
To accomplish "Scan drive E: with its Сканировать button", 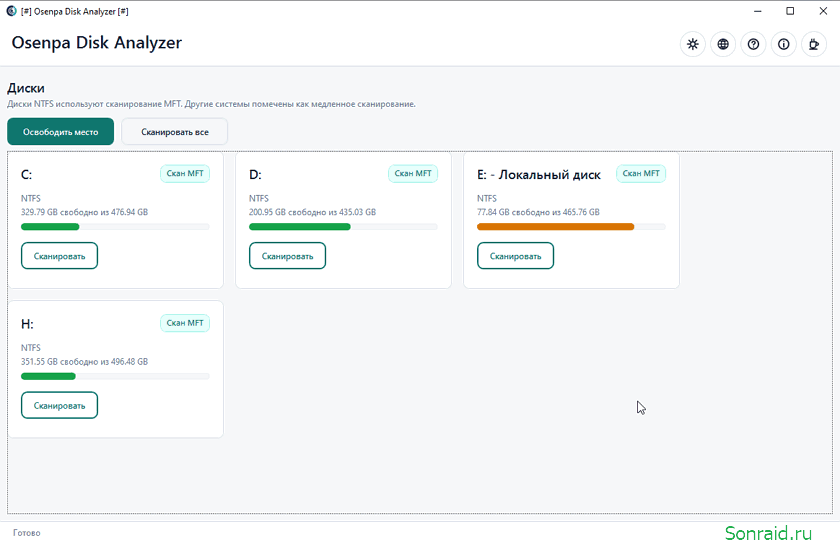I will click(x=515, y=256).
